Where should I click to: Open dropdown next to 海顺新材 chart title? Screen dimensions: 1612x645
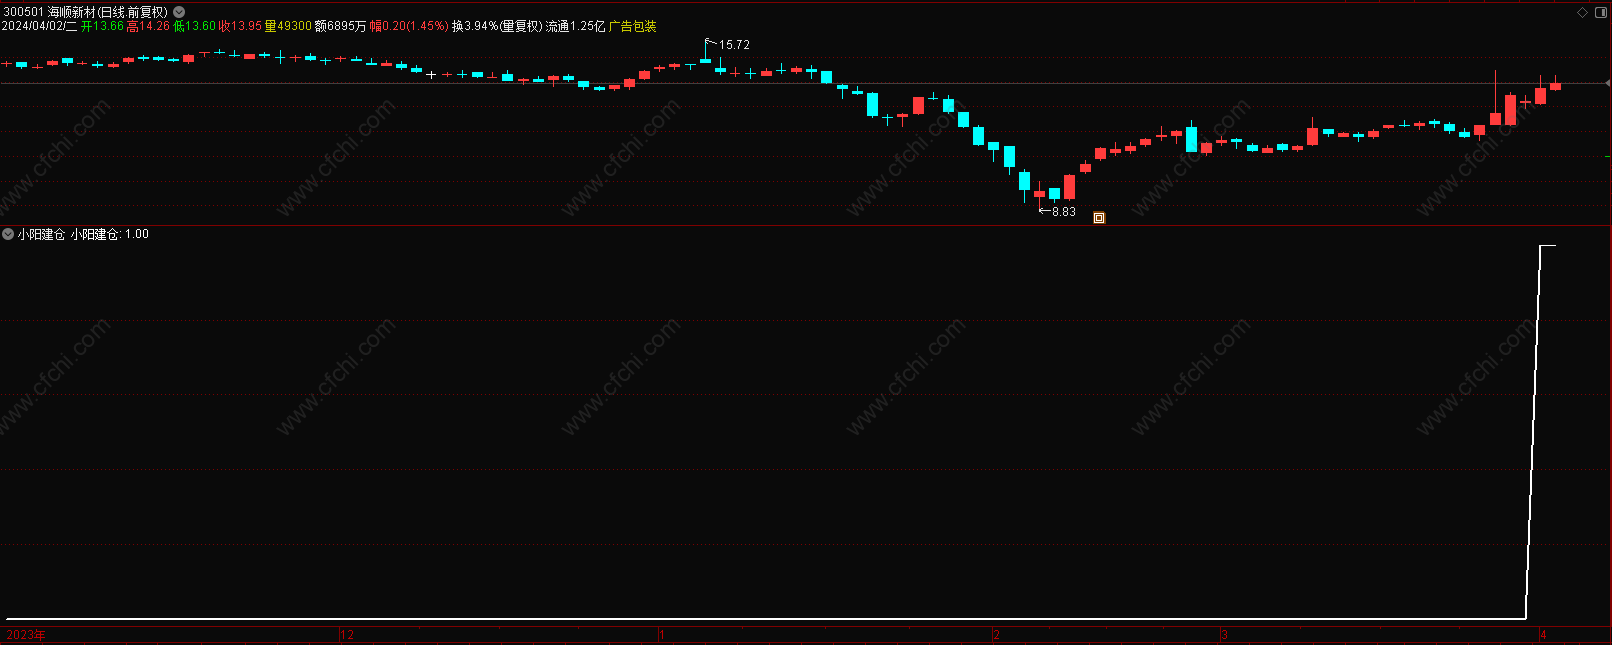pos(179,12)
